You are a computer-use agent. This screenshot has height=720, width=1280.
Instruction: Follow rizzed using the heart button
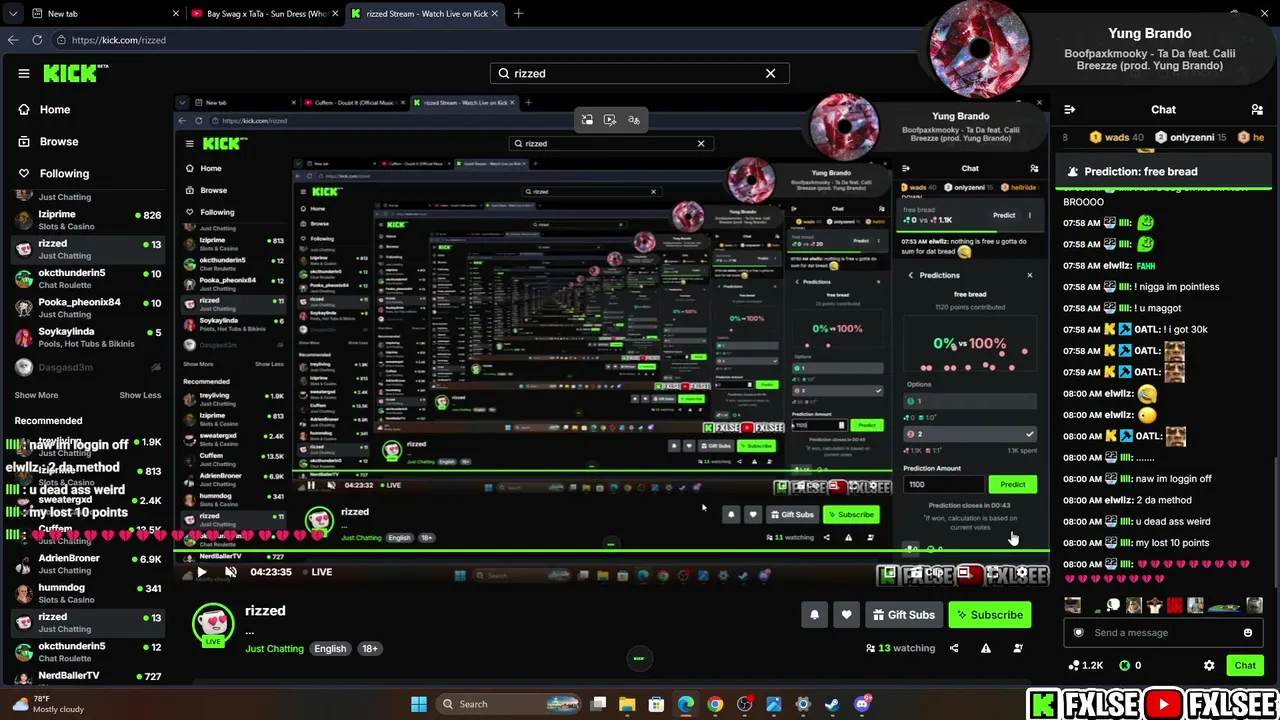846,615
